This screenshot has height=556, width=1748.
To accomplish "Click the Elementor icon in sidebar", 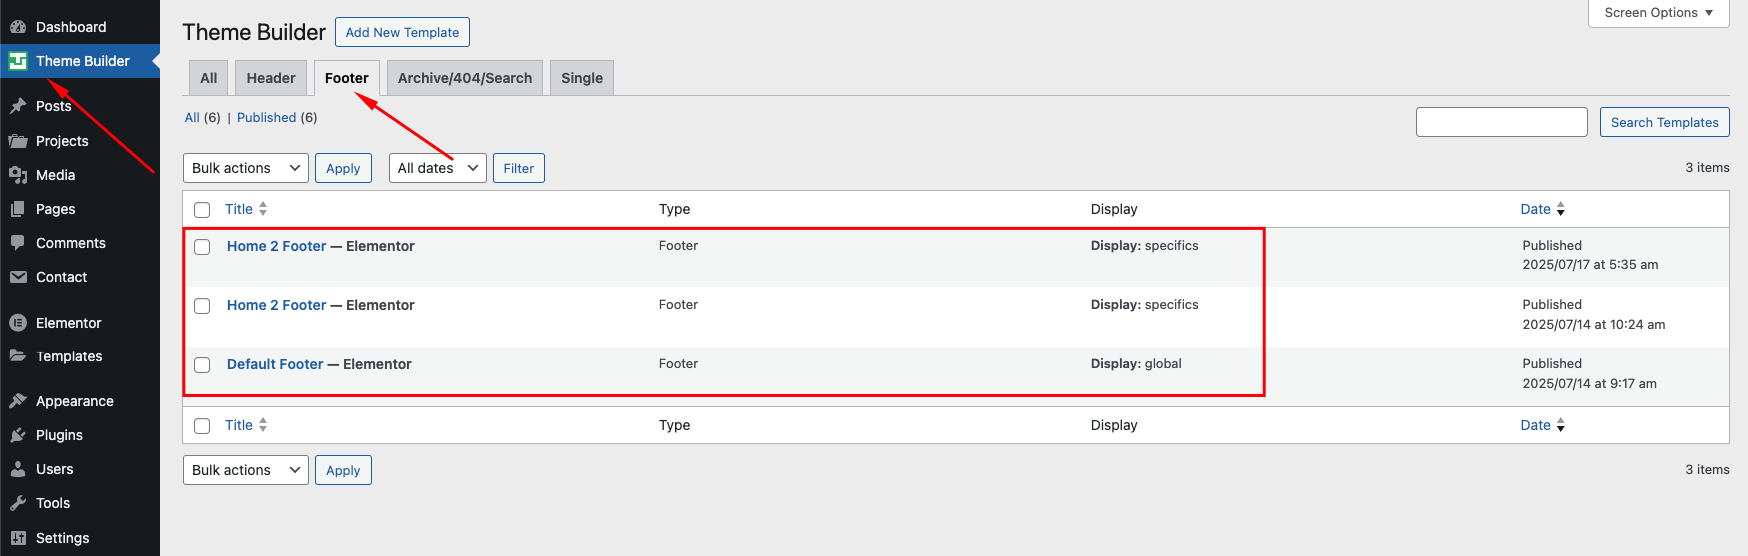I will pyautogui.click(x=18, y=323).
